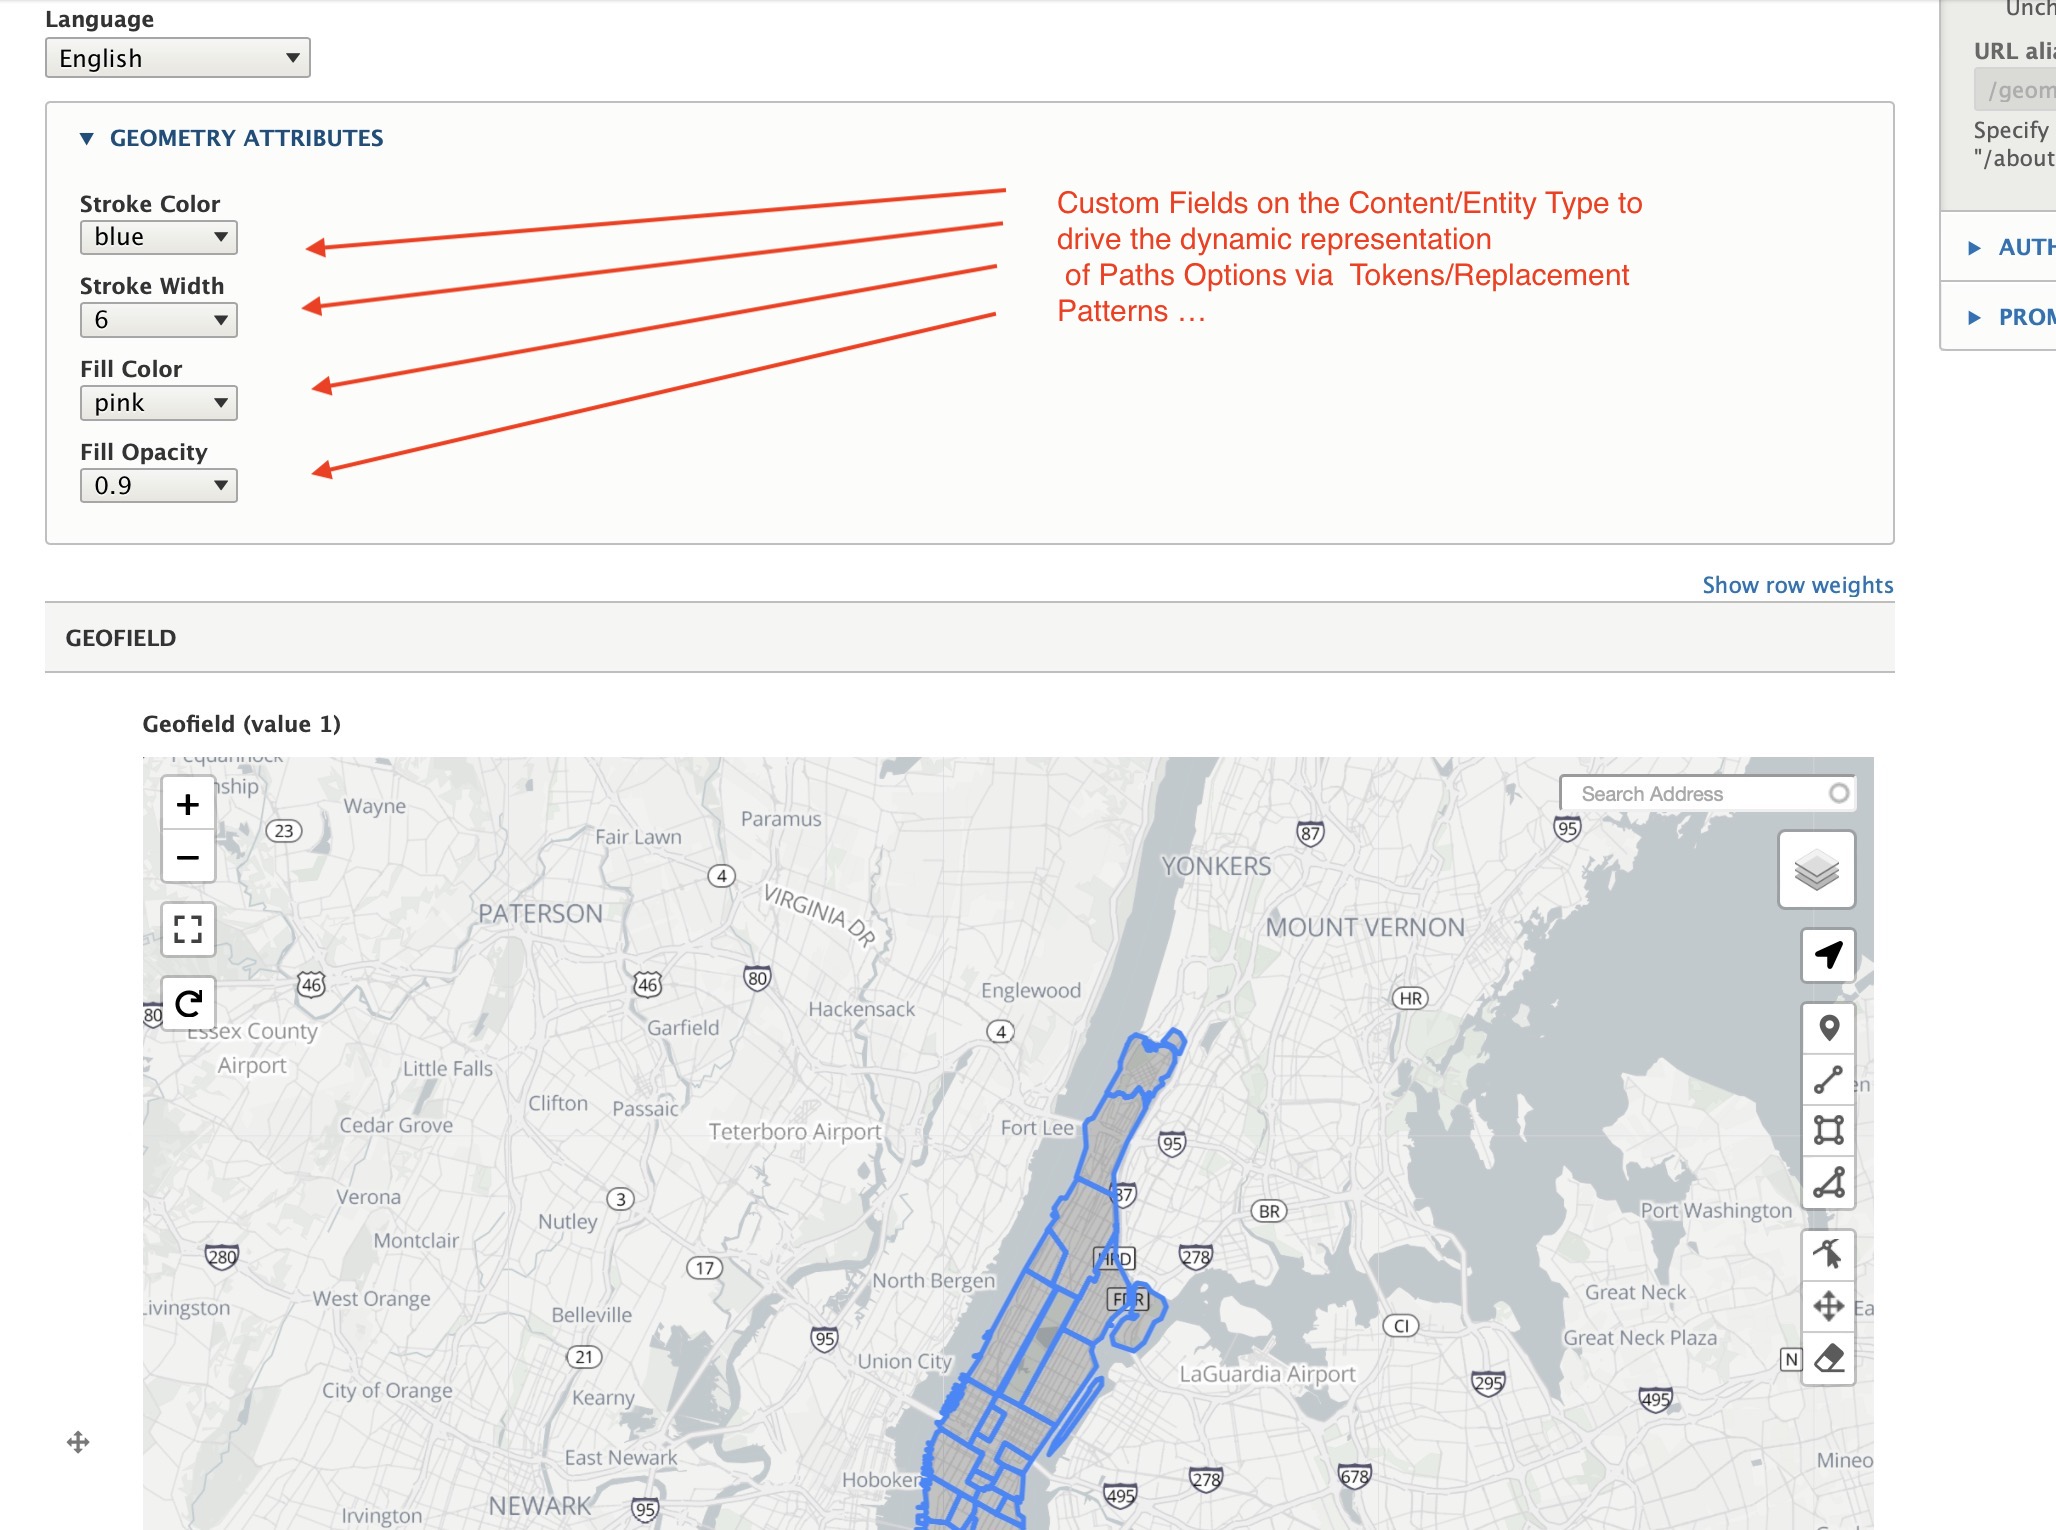Click the map zoom out button
2056x1530 pixels.
tap(188, 857)
